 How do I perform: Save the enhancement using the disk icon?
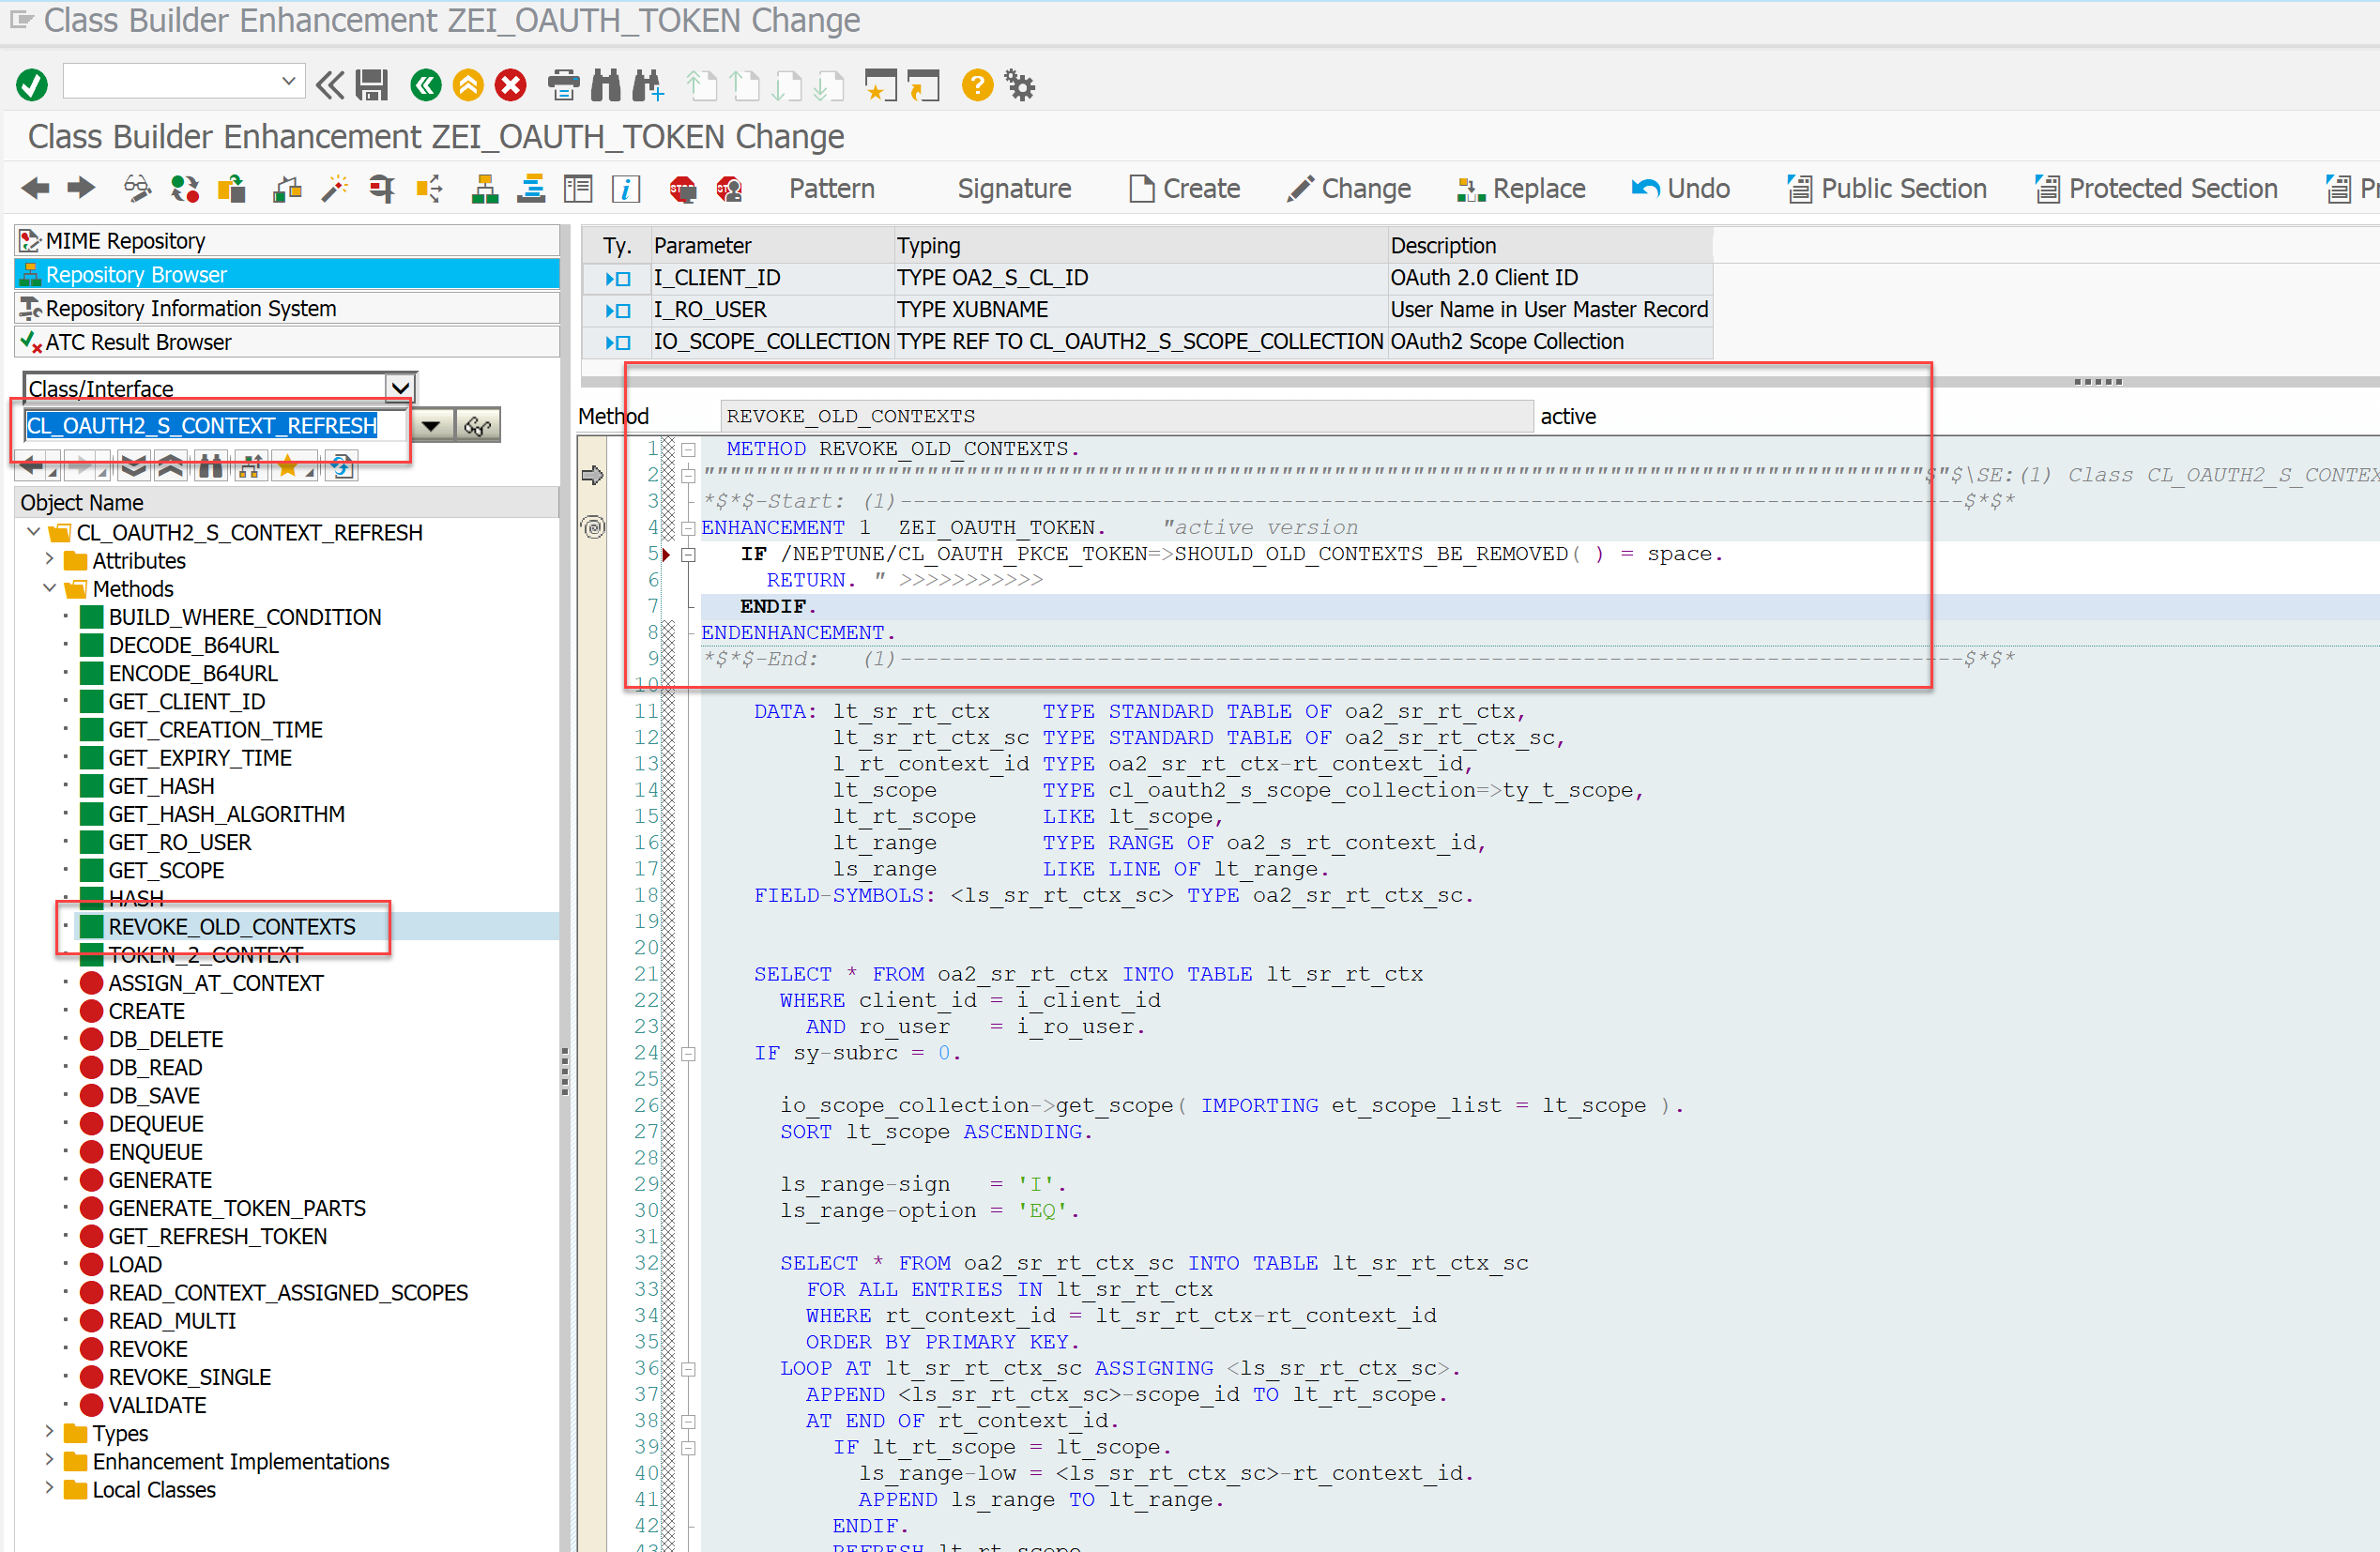click(x=371, y=85)
